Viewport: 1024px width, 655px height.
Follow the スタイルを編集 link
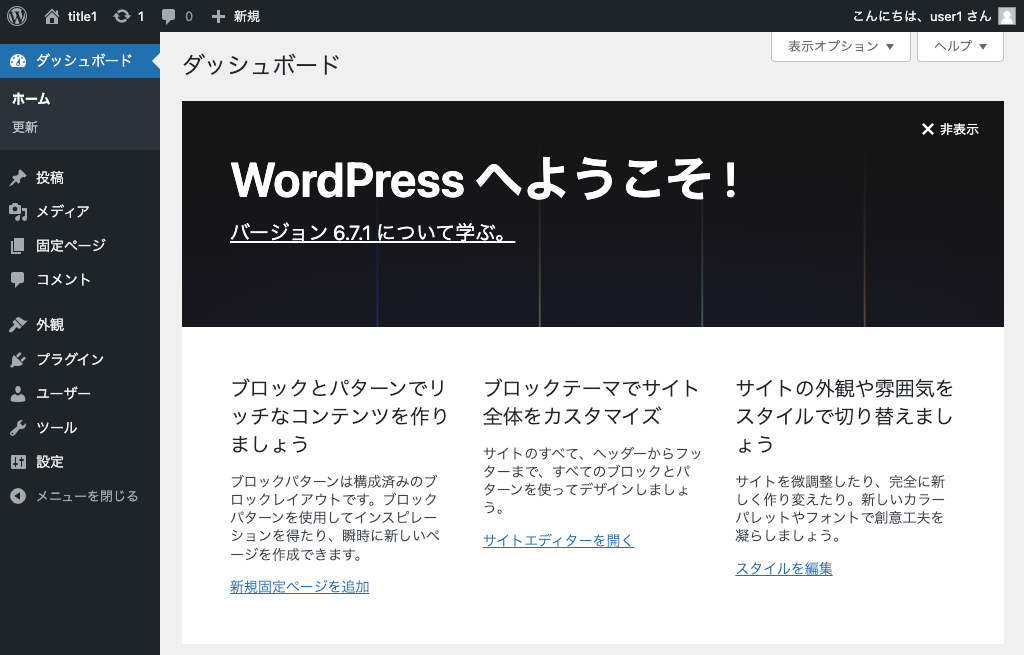pyautogui.click(x=784, y=569)
